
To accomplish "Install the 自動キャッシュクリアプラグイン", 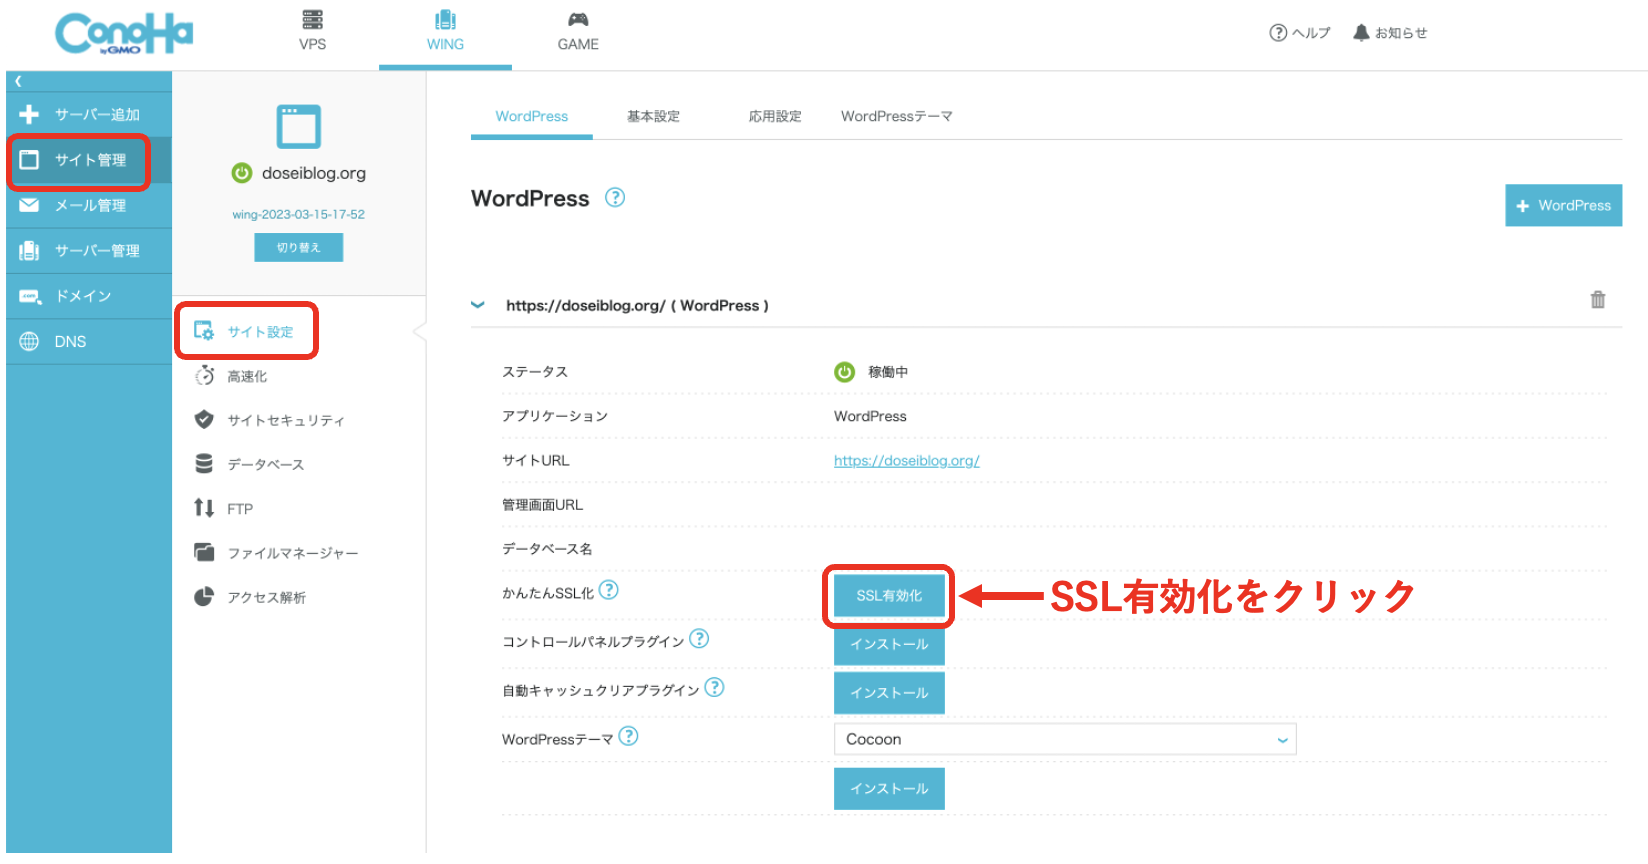I will (889, 692).
